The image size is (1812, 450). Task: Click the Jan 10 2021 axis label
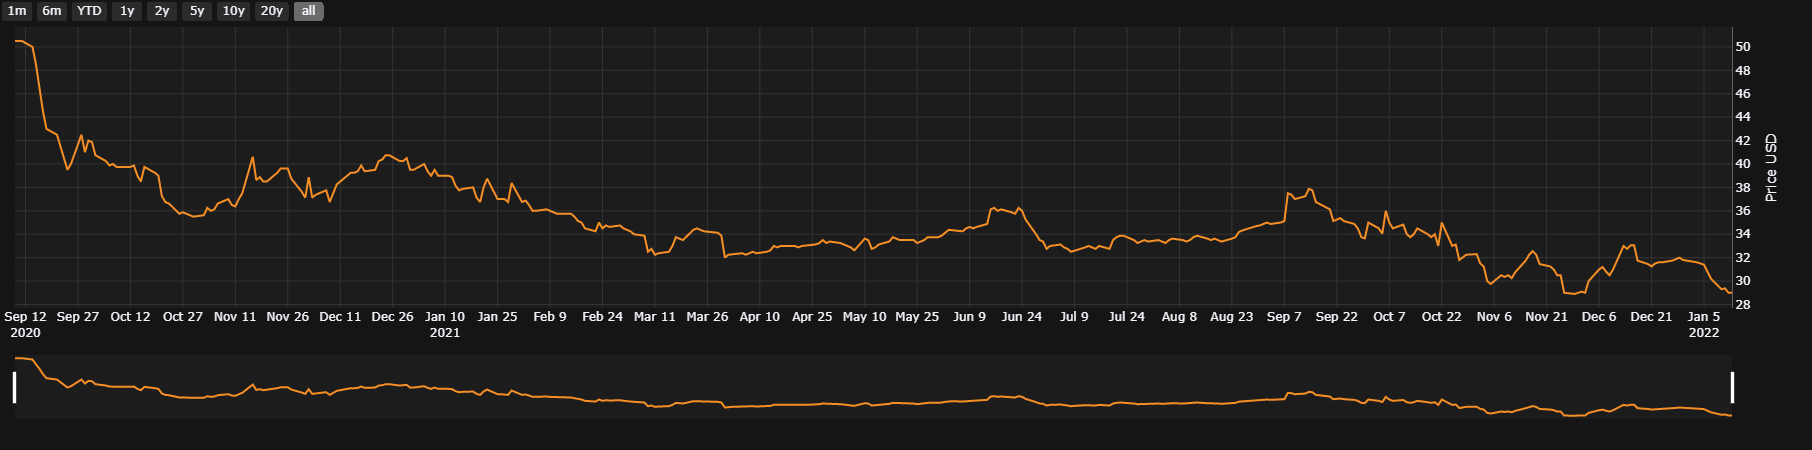click(445, 324)
